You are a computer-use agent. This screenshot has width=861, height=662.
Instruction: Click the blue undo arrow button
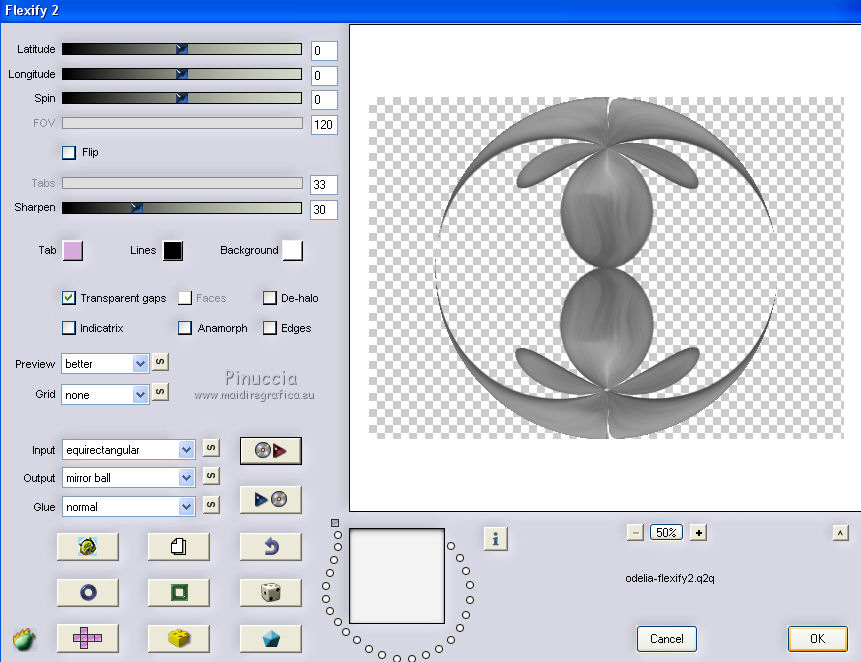click(271, 547)
